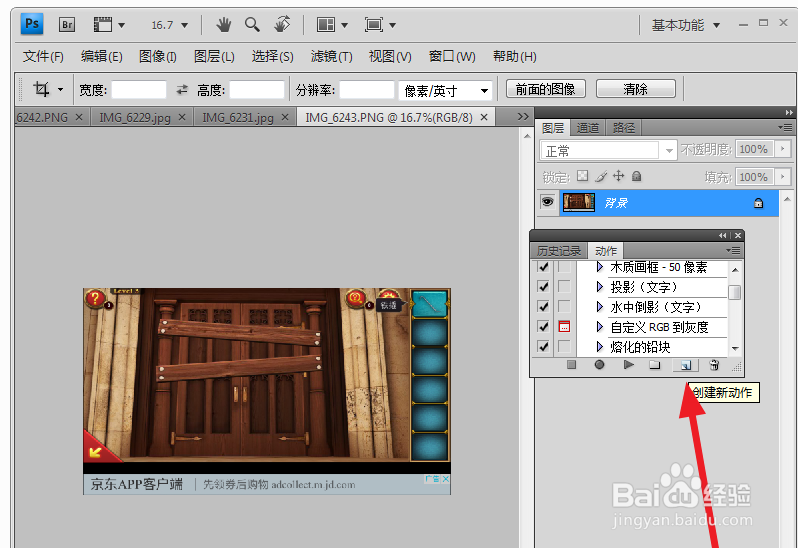
Task: Delete action with trash icon
Action: [714, 364]
